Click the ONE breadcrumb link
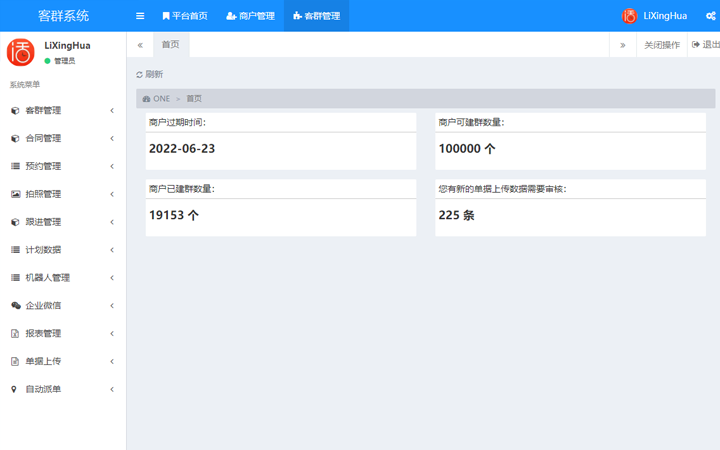Screen dimensions: 720x450 [x=160, y=99]
